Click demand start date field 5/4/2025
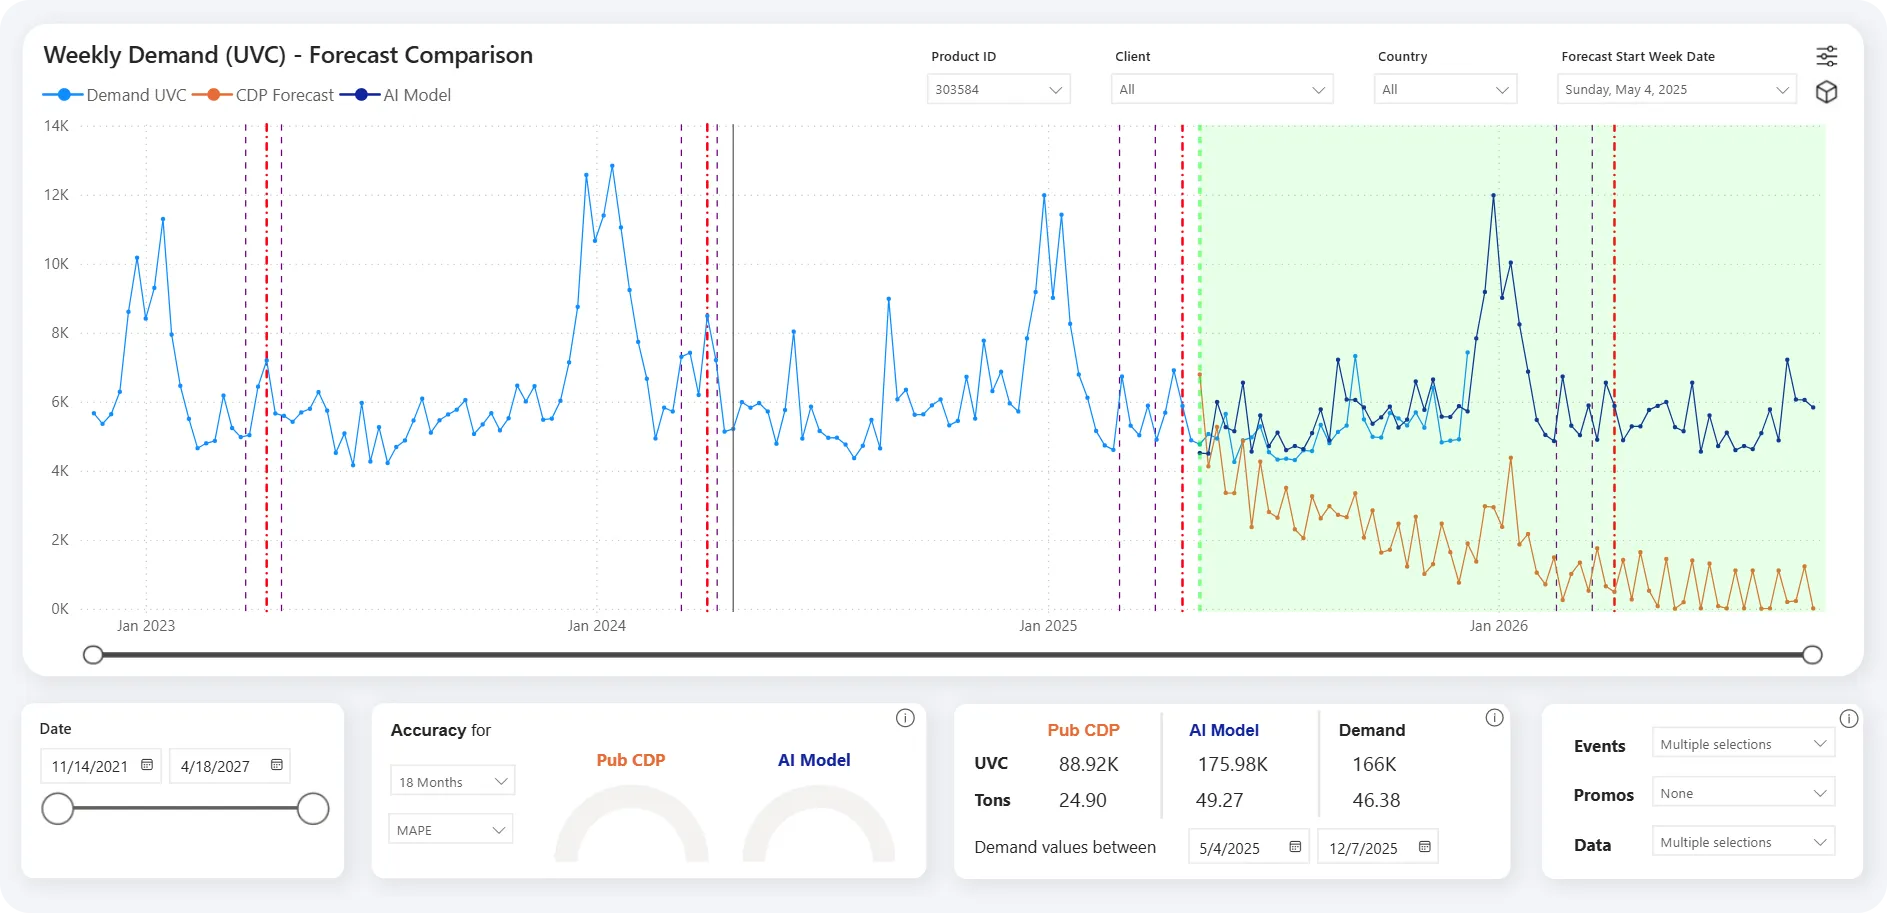Screen dimensions: 1887x913 coord(1248,847)
